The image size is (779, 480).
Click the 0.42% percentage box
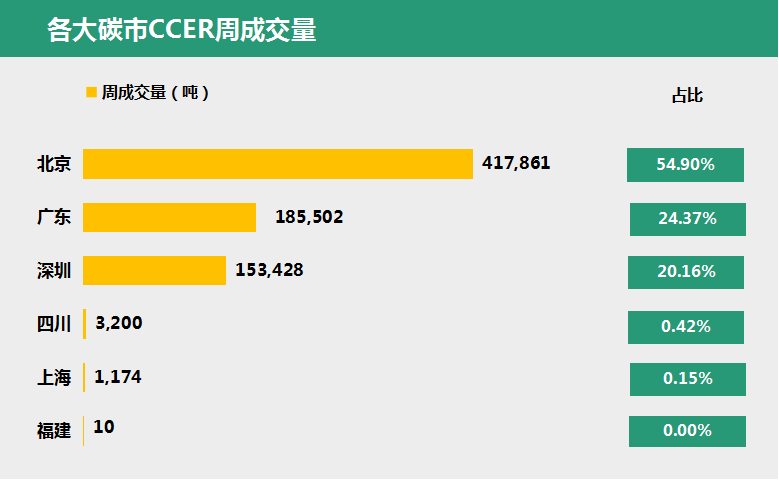[686, 327]
